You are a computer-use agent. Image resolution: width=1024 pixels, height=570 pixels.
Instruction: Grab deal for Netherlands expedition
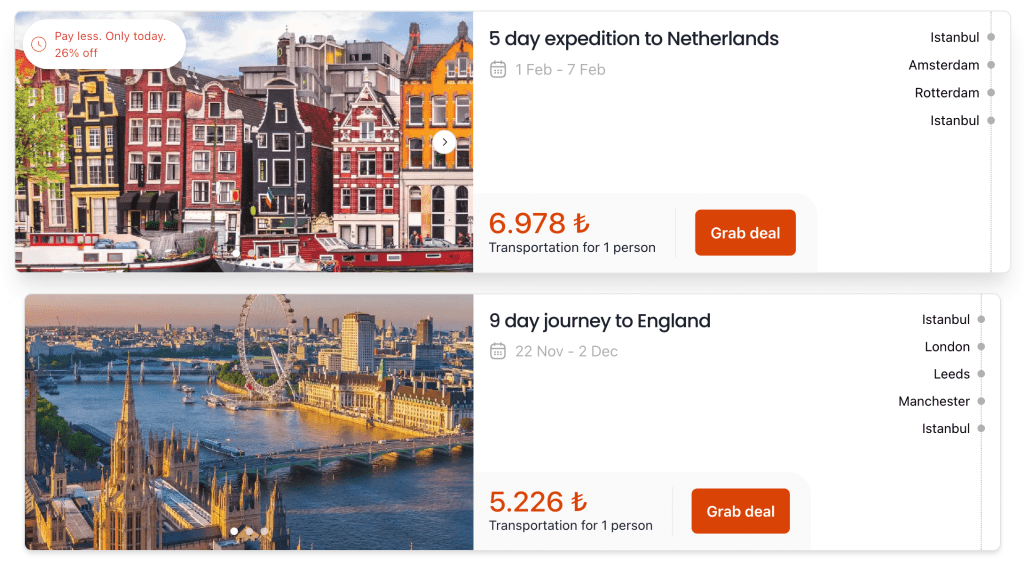(x=745, y=232)
